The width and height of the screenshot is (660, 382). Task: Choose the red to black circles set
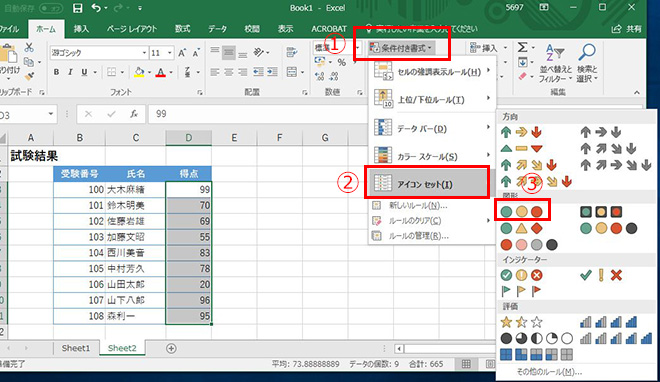coord(529,244)
